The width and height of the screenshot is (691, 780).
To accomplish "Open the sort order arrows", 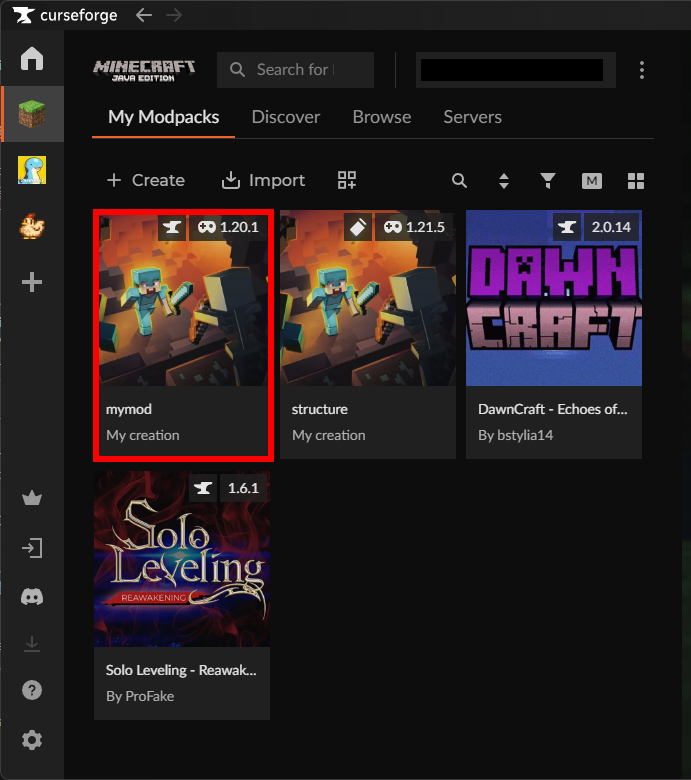I will coord(503,181).
